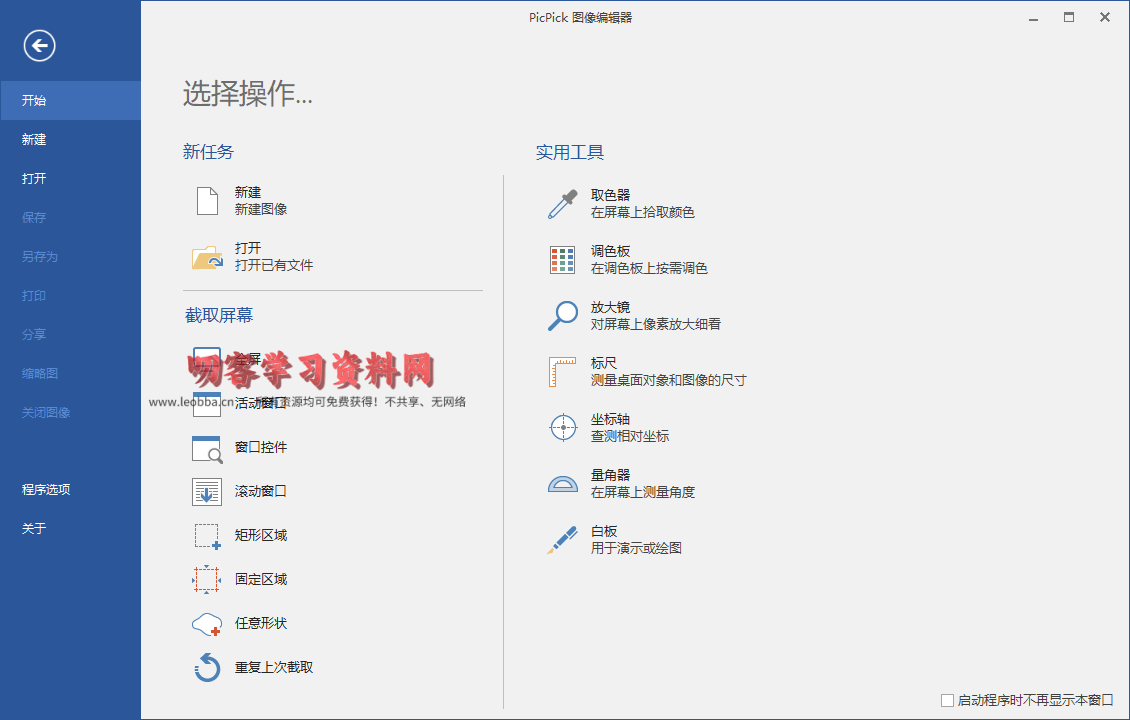
Task: Start the crosshair coordinate axis tool
Action: 563,428
